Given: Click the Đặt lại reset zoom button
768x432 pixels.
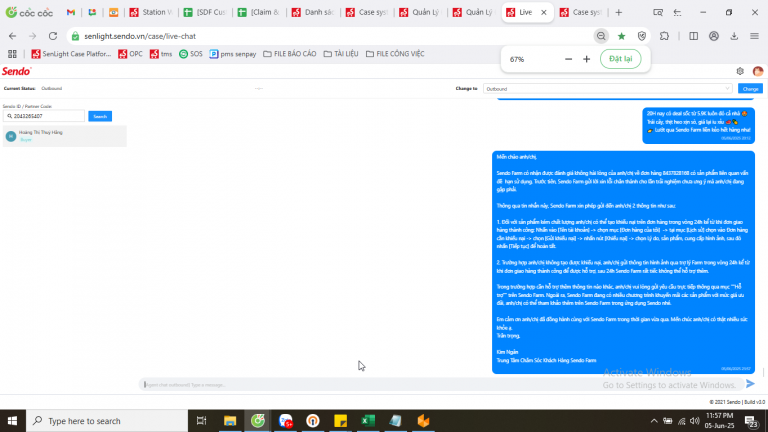Looking at the screenshot, I should coord(621,59).
